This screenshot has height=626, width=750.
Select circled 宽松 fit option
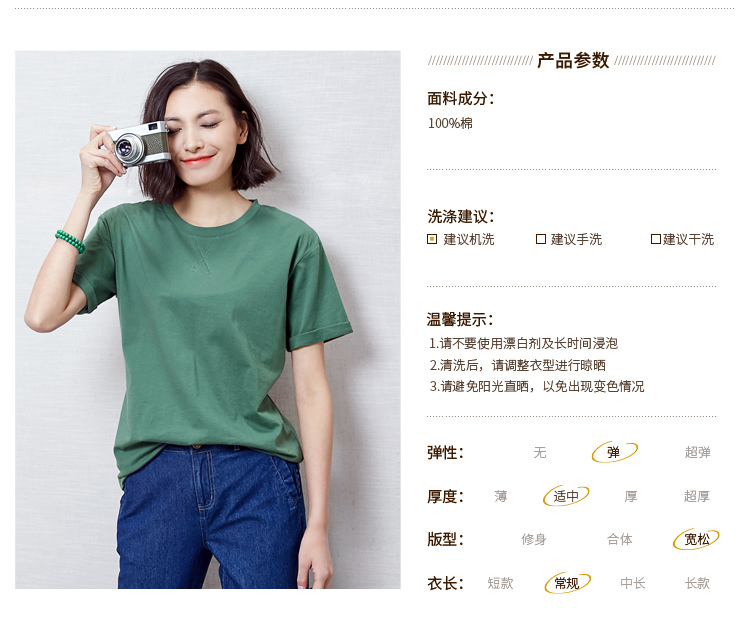(696, 539)
